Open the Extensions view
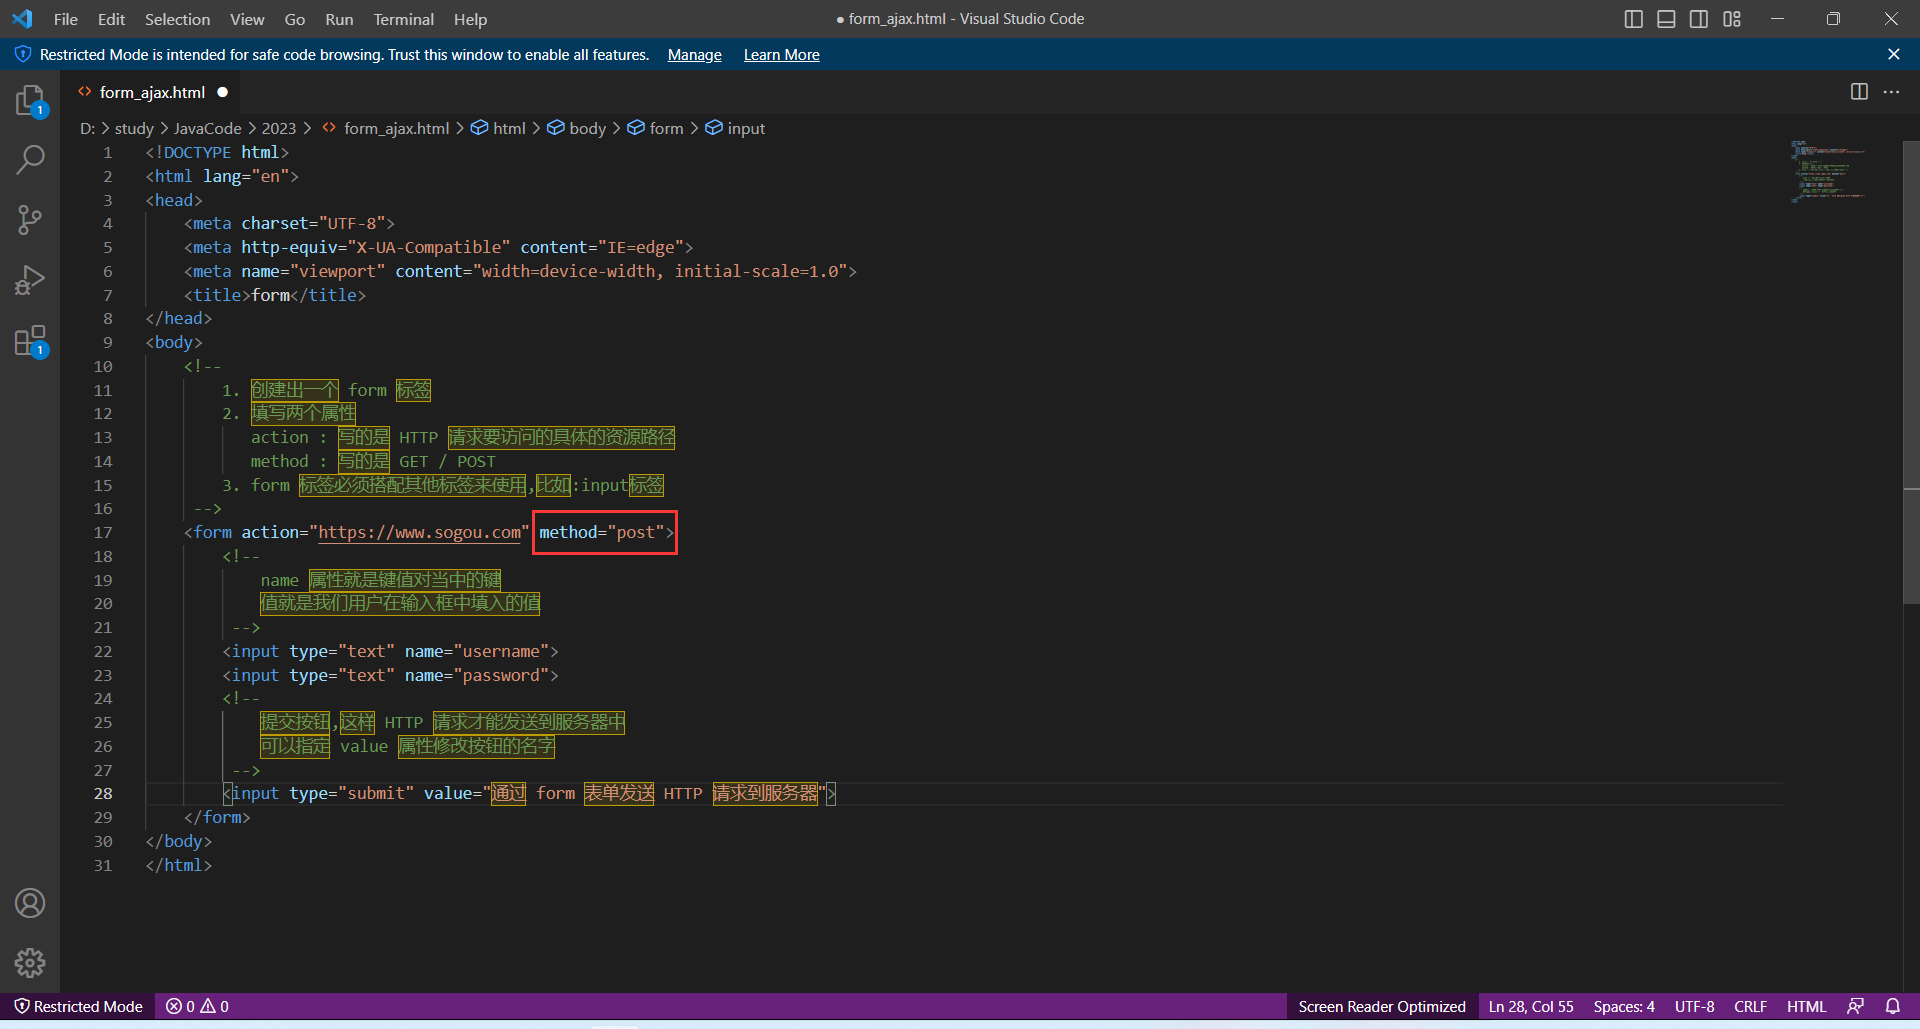The height and width of the screenshot is (1029, 1920). coord(30,341)
